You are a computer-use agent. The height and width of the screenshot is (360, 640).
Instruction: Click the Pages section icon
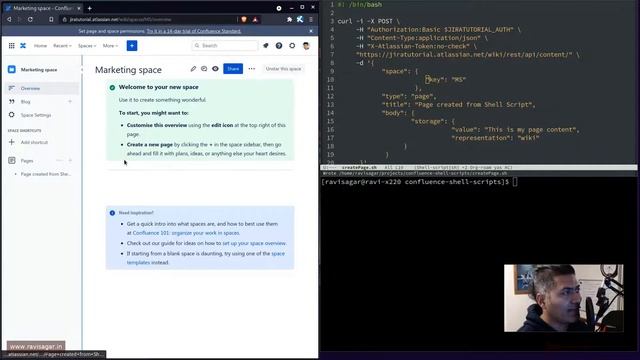pos(12,160)
